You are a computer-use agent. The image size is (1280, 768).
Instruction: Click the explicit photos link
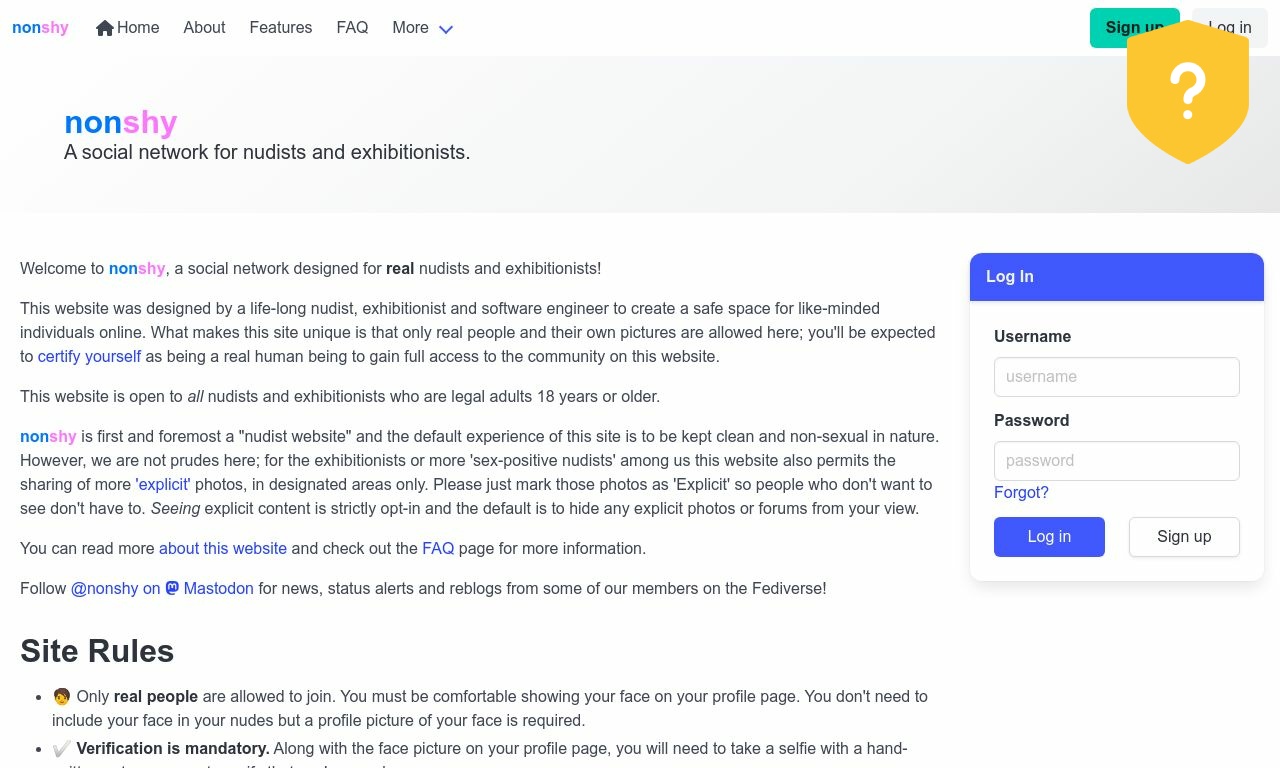click(162, 484)
